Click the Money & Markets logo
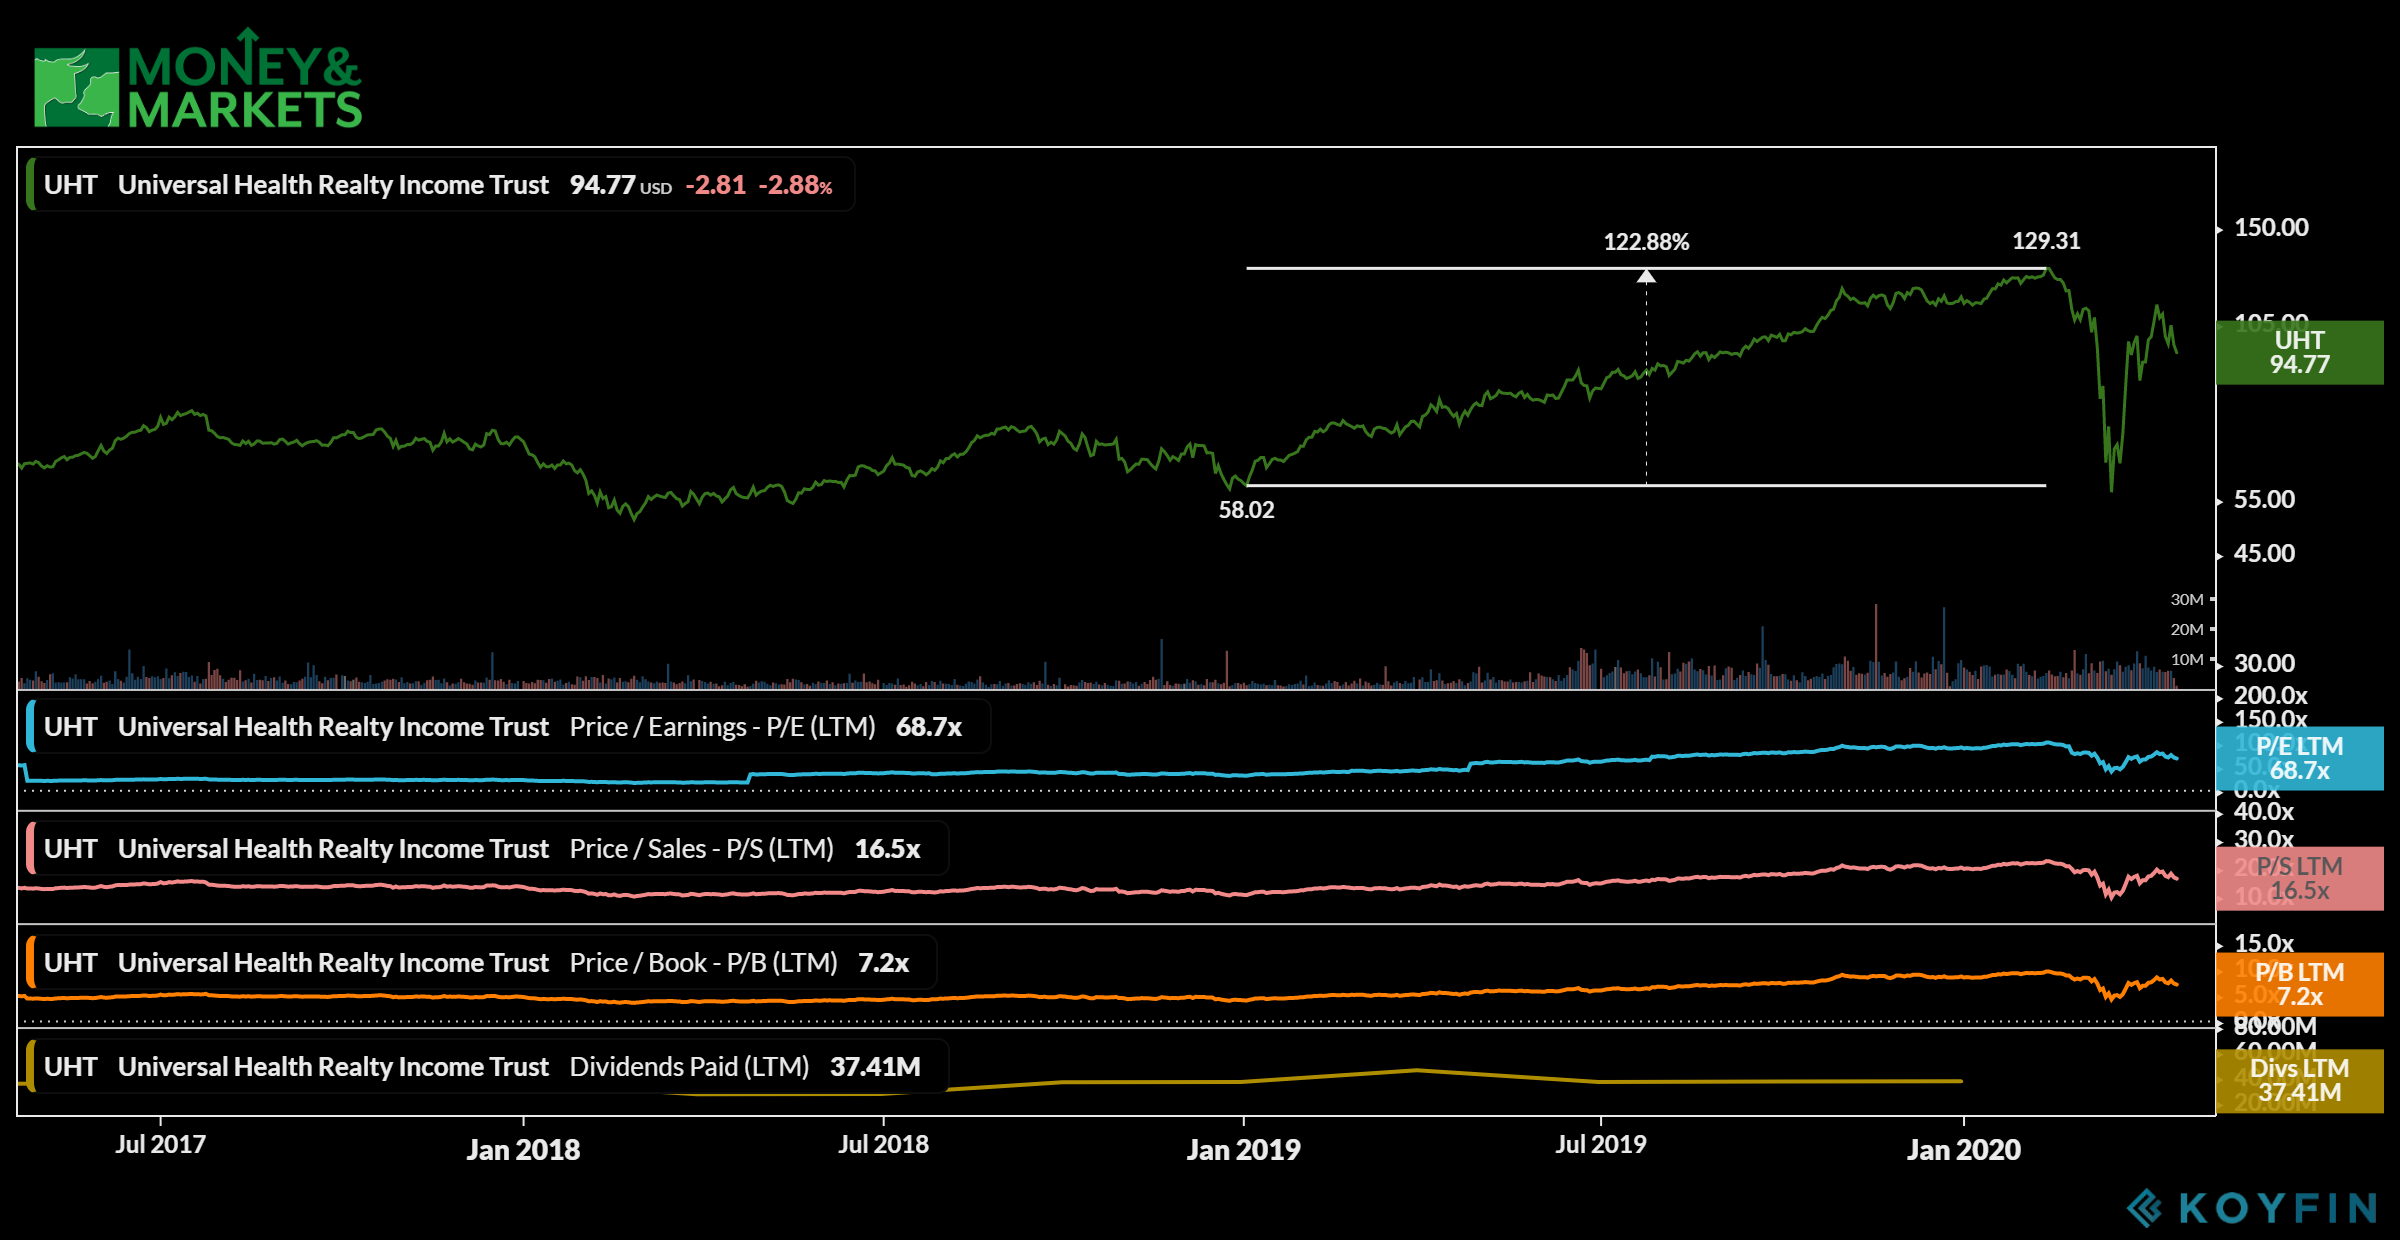Viewport: 2400px width, 1240px height. point(198,79)
